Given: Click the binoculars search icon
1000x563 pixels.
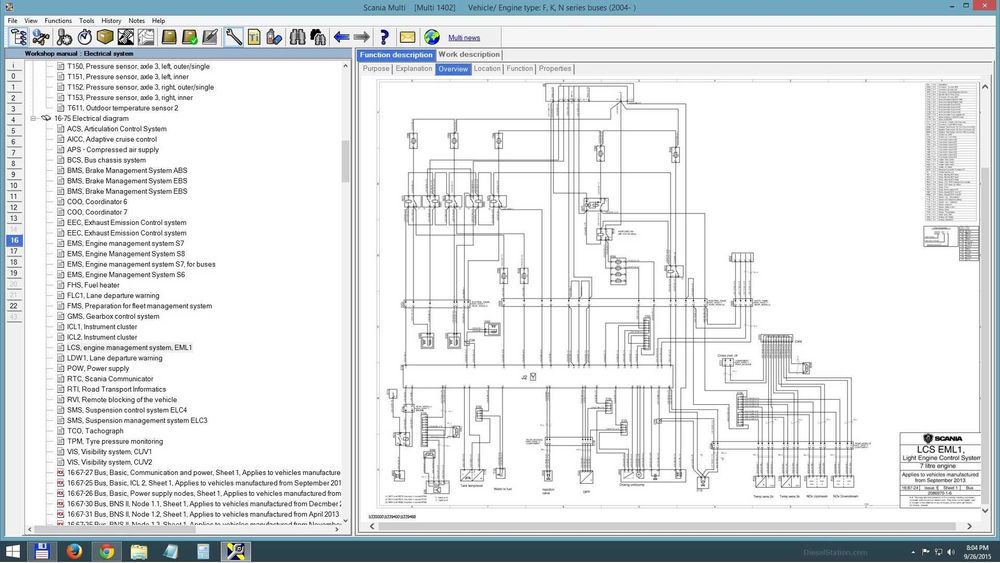Looking at the screenshot, I should tap(297, 37).
